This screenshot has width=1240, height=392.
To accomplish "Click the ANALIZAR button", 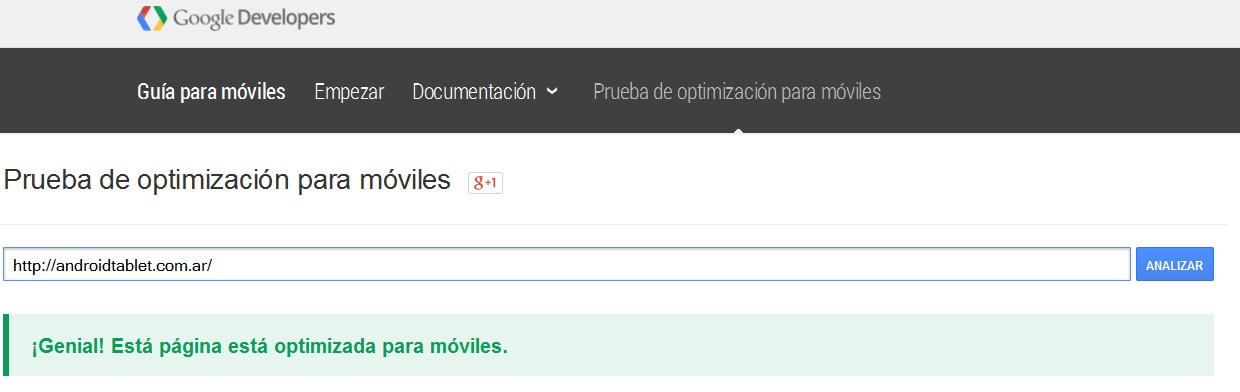I will click(x=1175, y=265).
